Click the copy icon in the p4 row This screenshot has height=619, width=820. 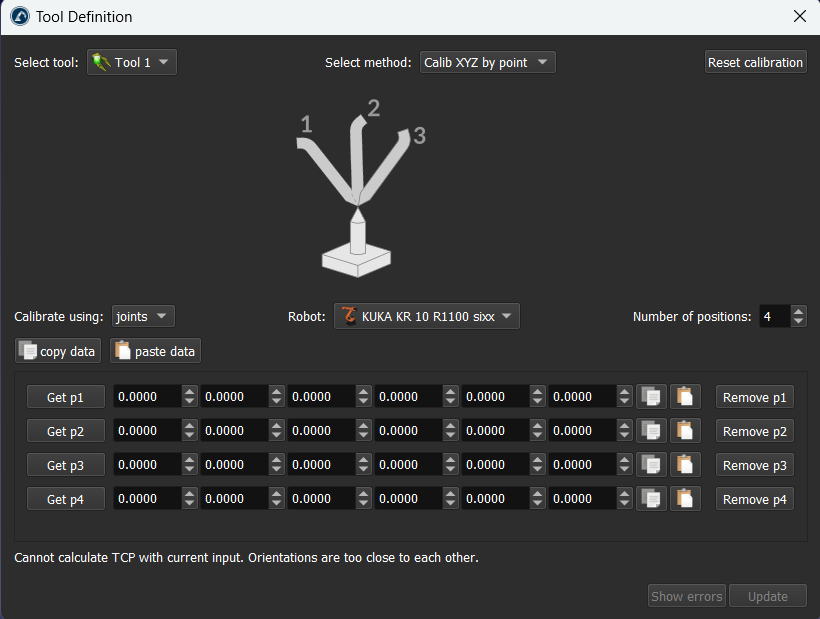(651, 499)
